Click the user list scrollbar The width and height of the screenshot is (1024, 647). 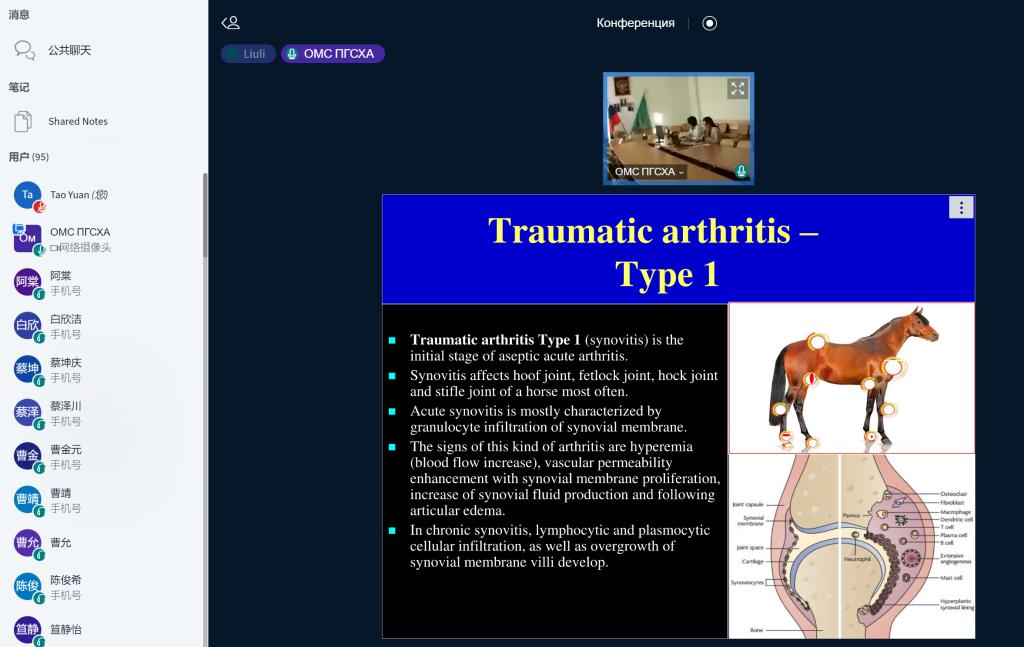click(x=205, y=400)
